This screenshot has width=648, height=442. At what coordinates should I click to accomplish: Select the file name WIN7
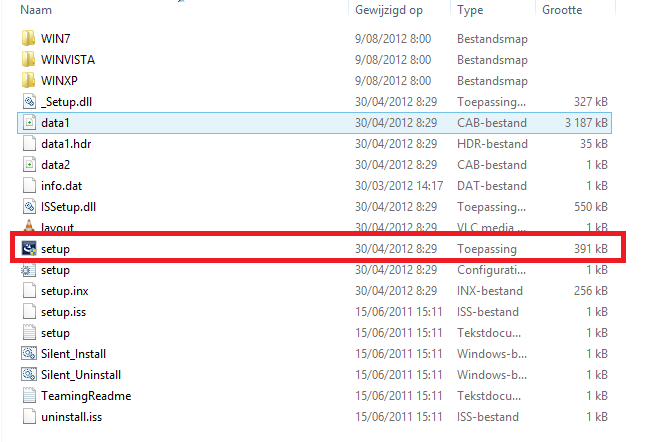click(x=55, y=39)
